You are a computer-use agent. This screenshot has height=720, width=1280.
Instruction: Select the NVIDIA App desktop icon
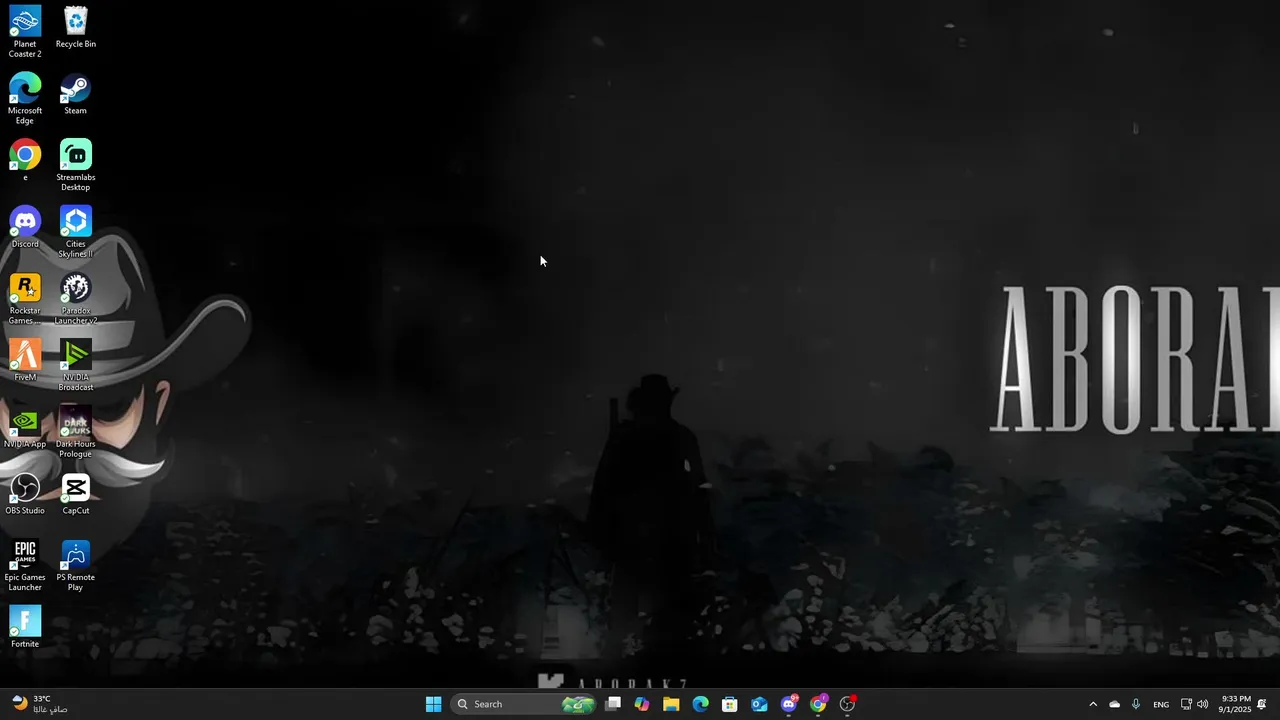point(25,427)
